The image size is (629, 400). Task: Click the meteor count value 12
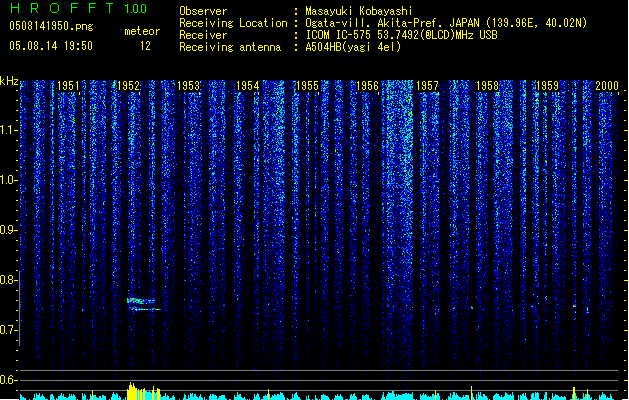(145, 46)
